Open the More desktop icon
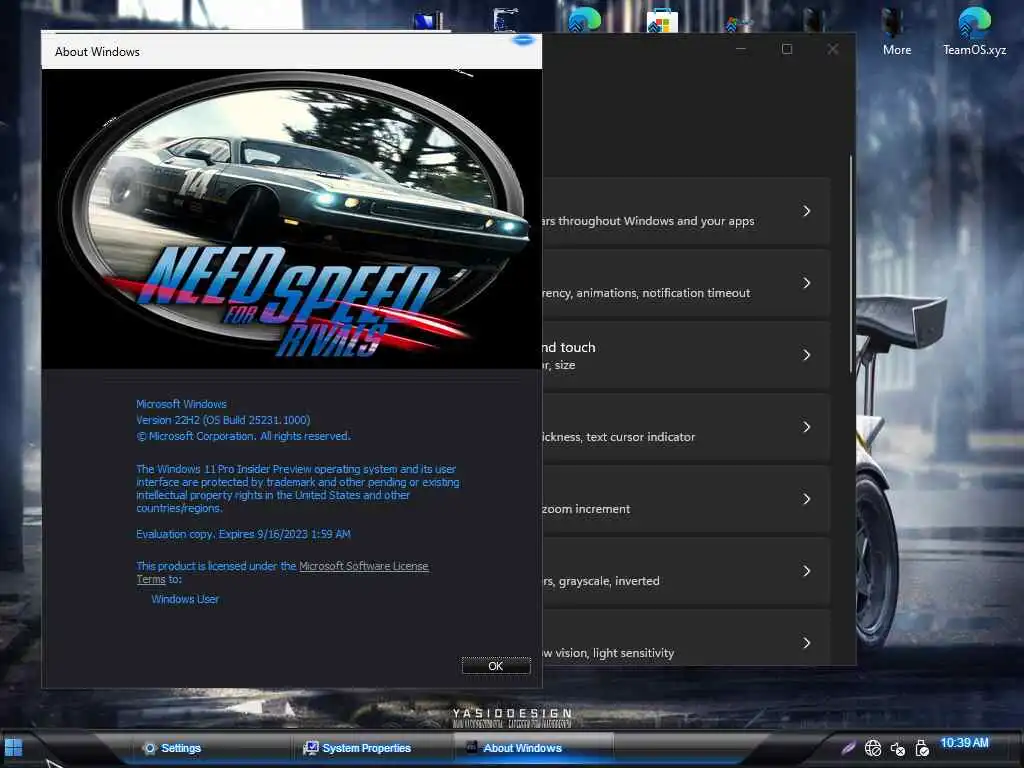This screenshot has width=1024, height=768. [897, 31]
